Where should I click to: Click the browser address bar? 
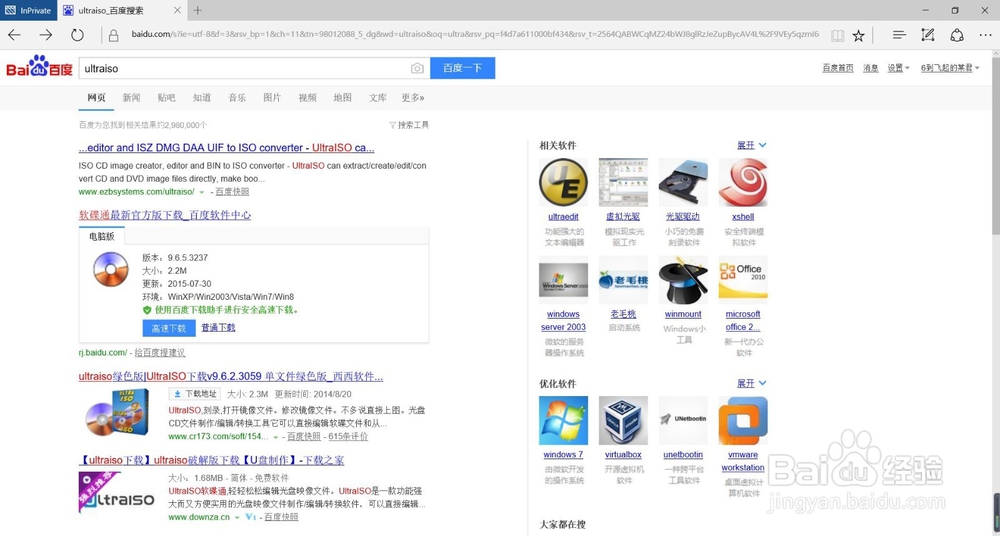click(475, 35)
